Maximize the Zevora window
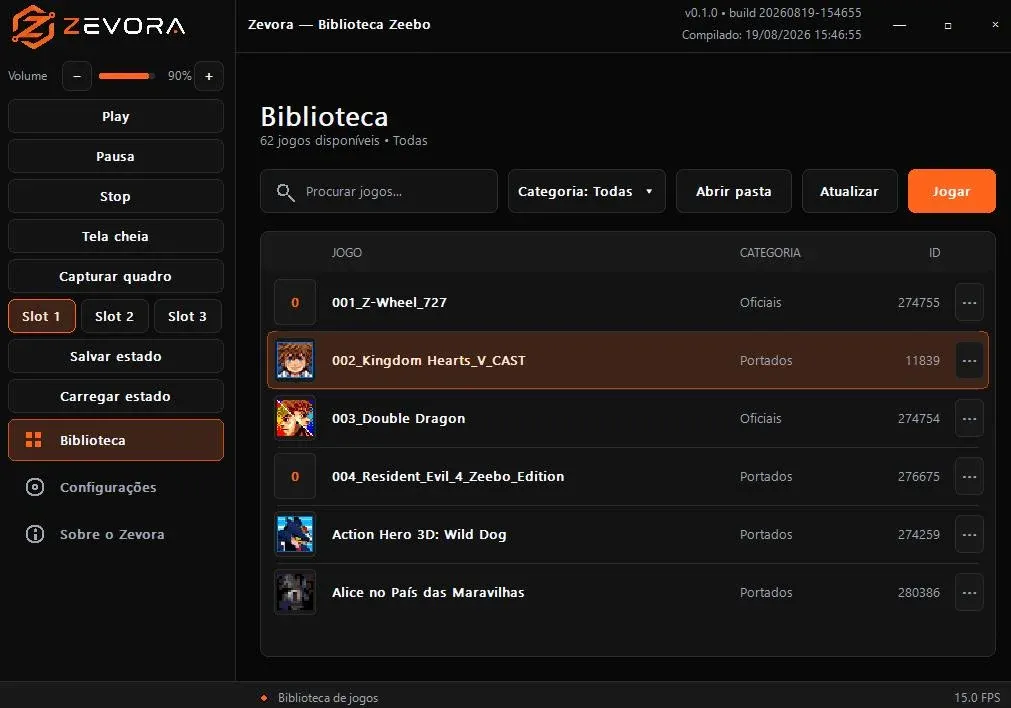The width and height of the screenshot is (1011, 708). (948, 25)
